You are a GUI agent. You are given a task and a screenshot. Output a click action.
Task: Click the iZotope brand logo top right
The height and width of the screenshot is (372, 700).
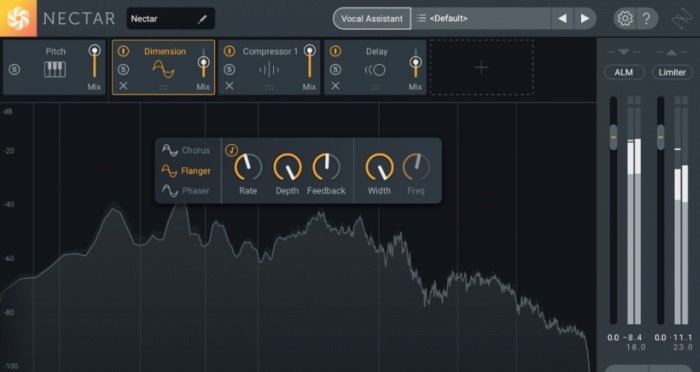(682, 18)
